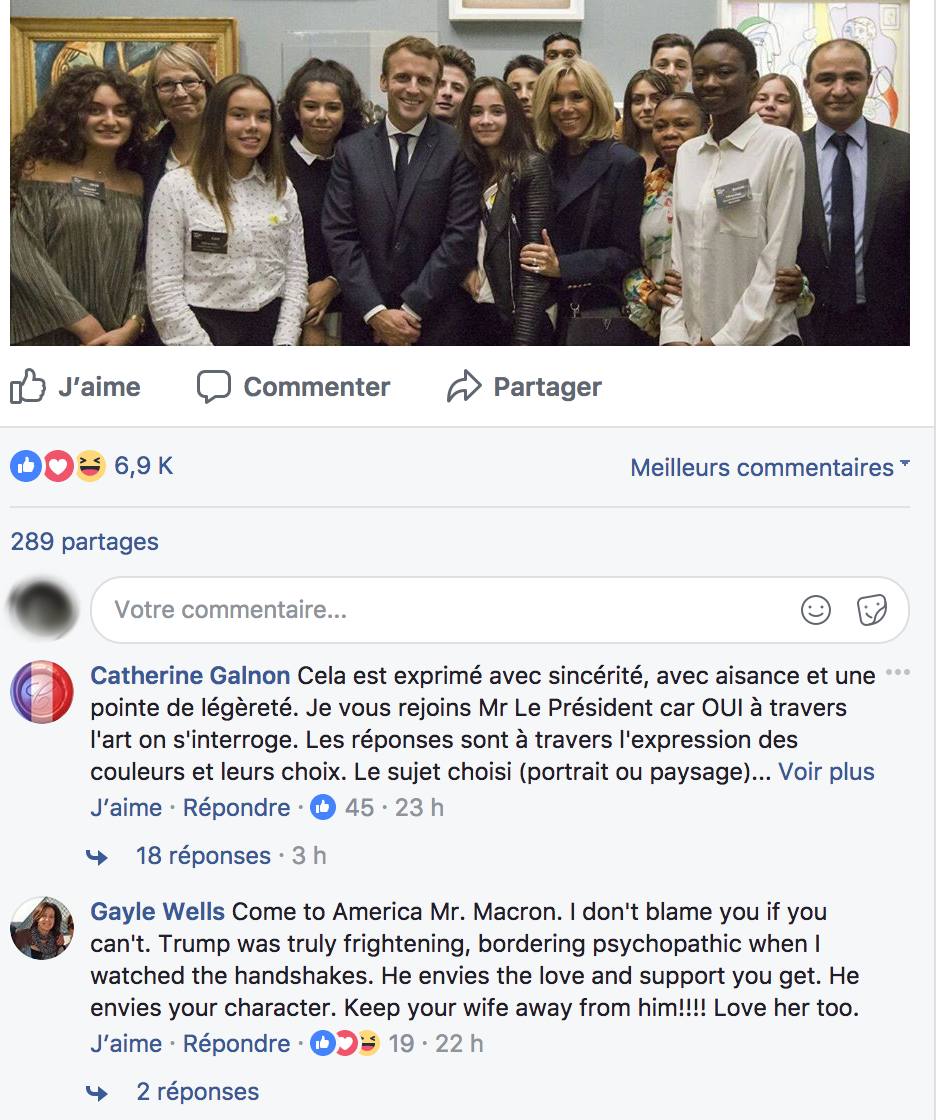Open options menu on Catherine Galnon's comment

(898, 672)
